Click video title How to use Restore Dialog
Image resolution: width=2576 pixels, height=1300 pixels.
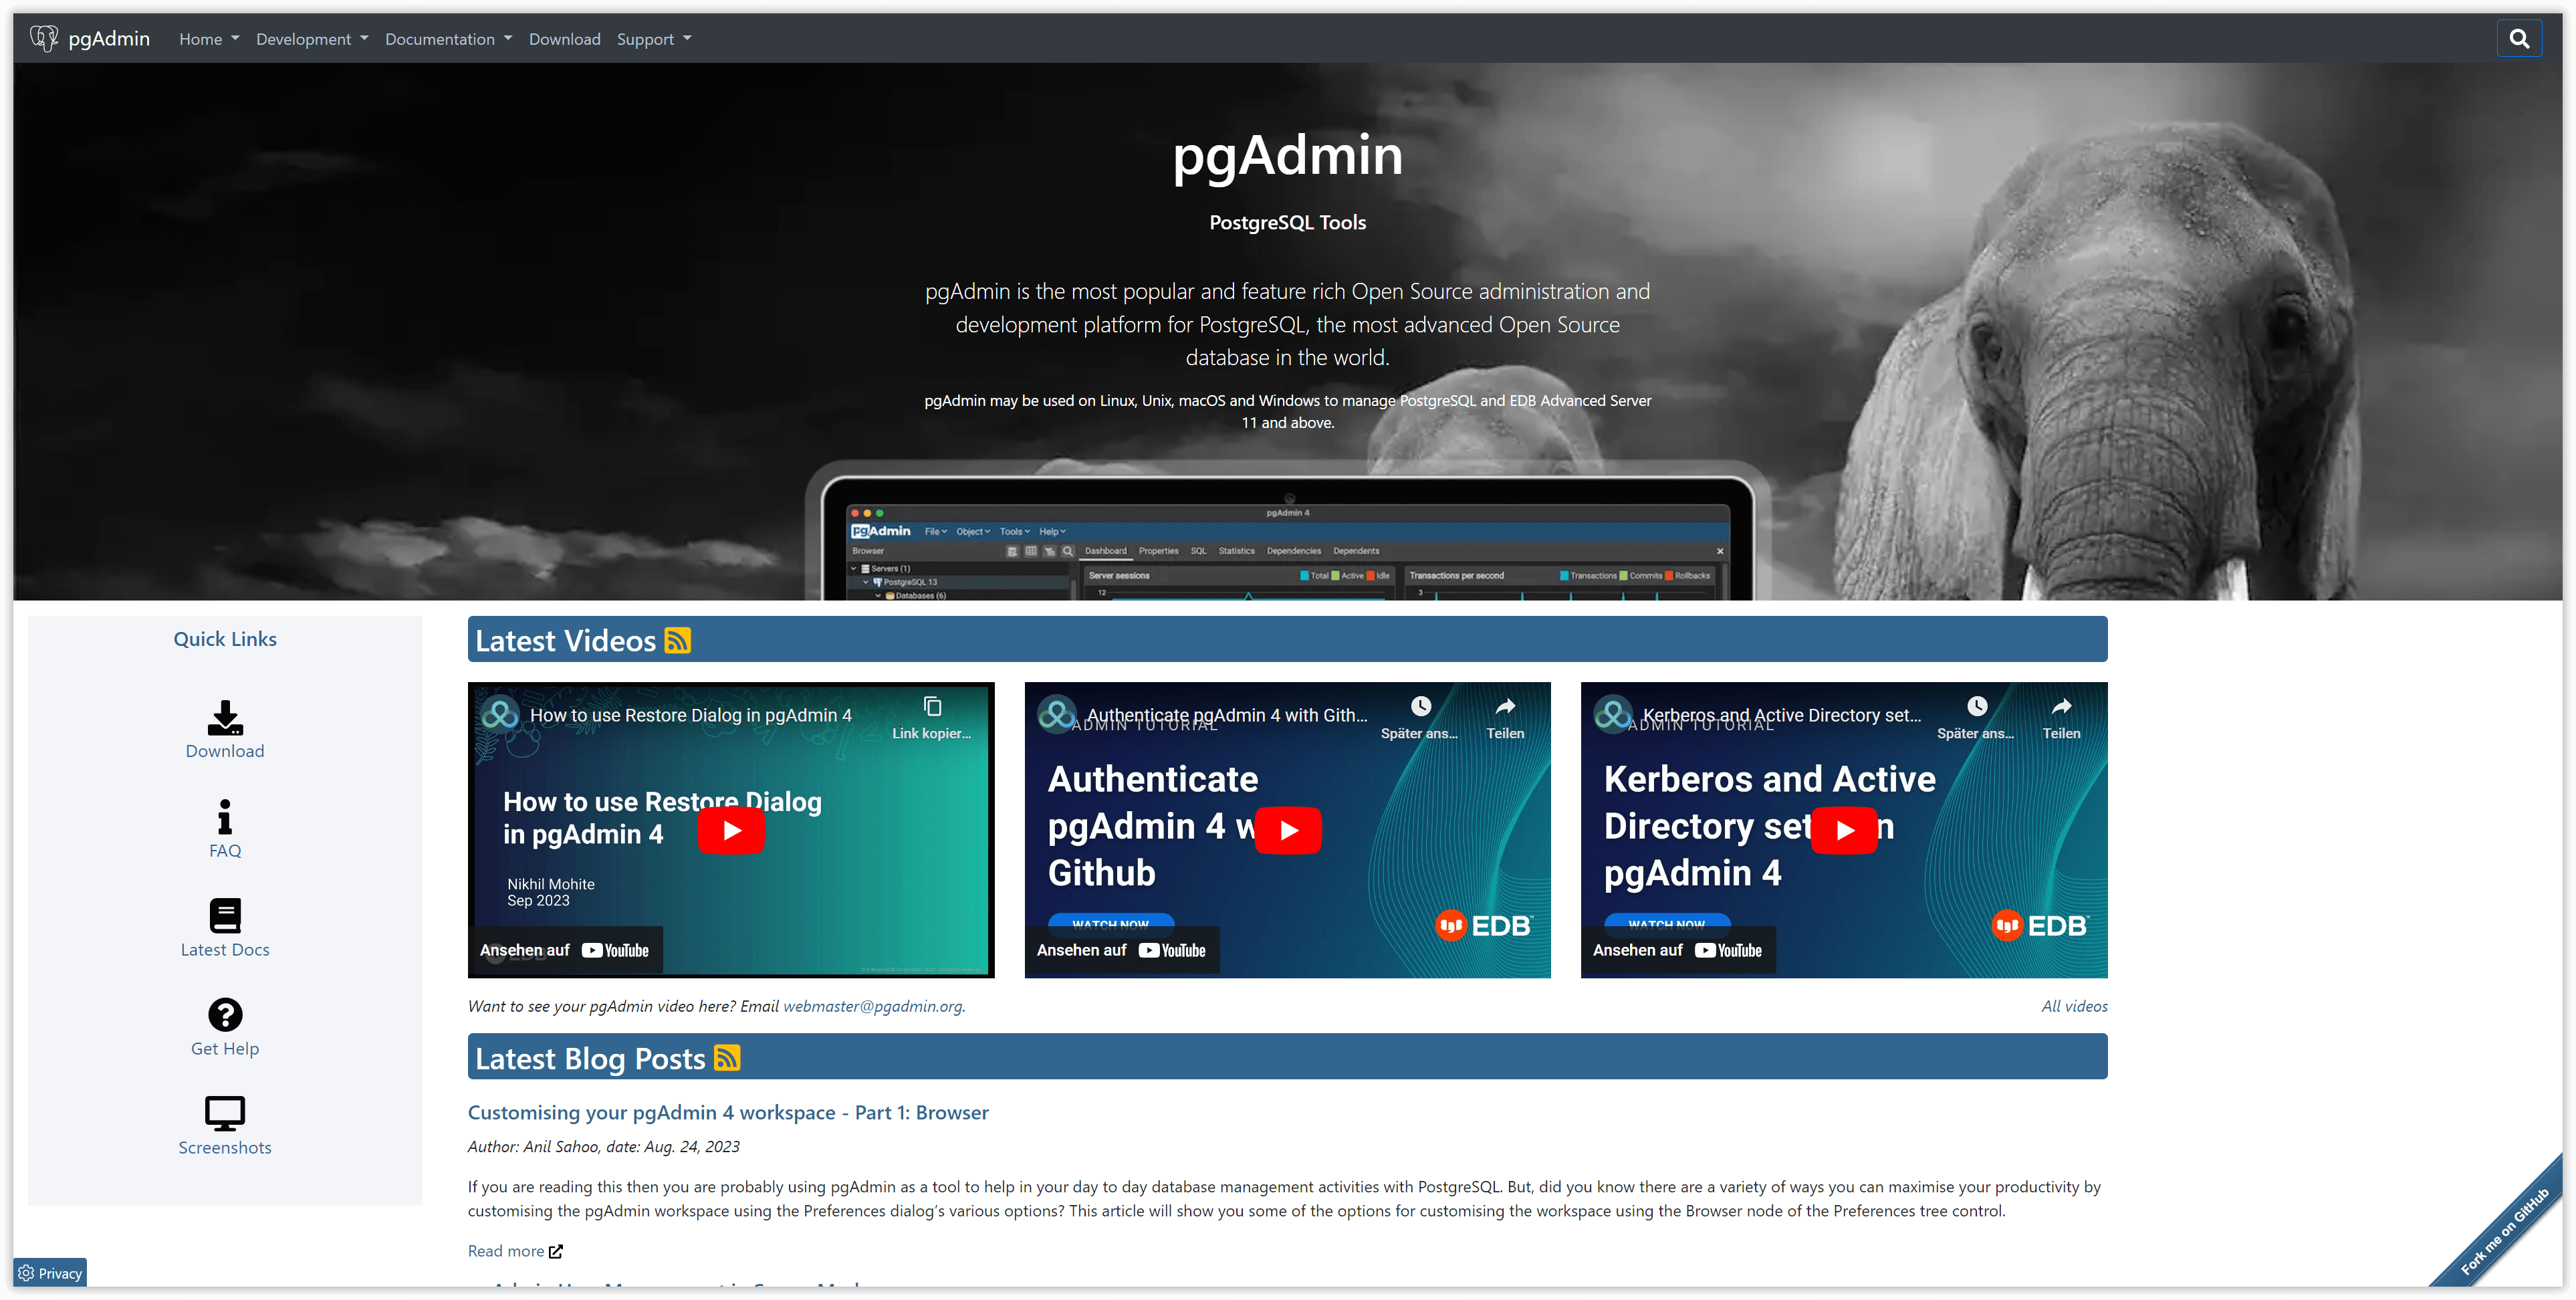(x=691, y=715)
